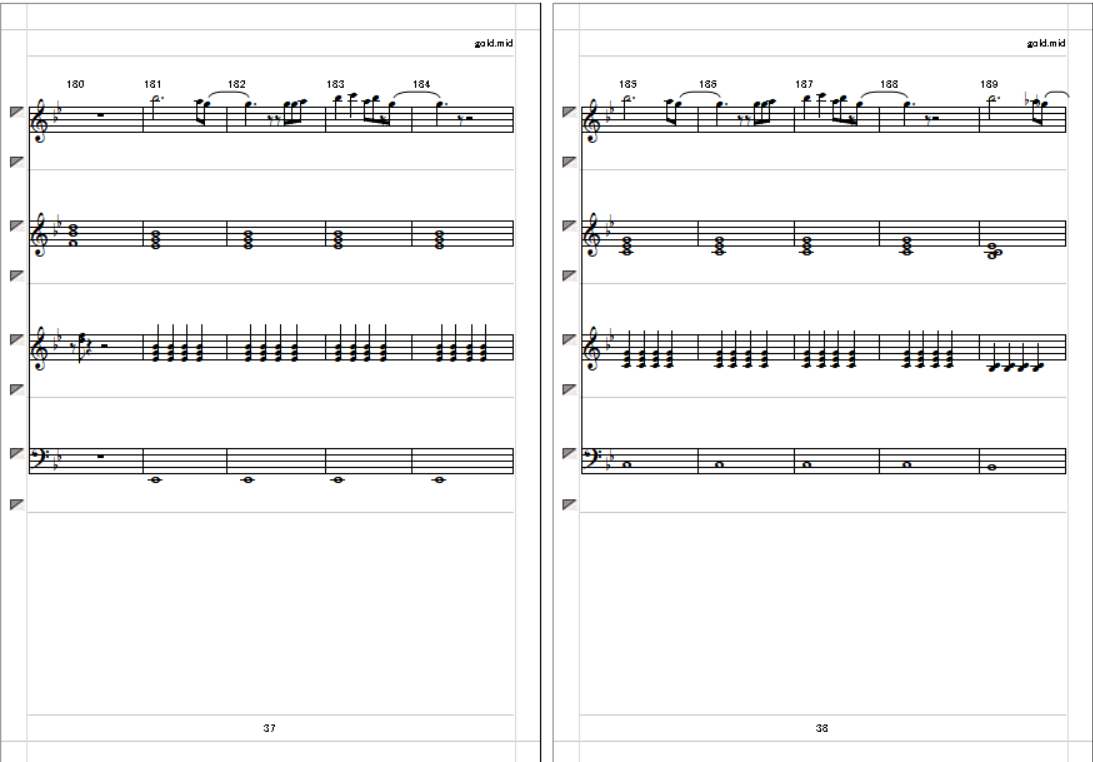Click measure number 186
The width and height of the screenshot is (1093, 762).
(708, 84)
